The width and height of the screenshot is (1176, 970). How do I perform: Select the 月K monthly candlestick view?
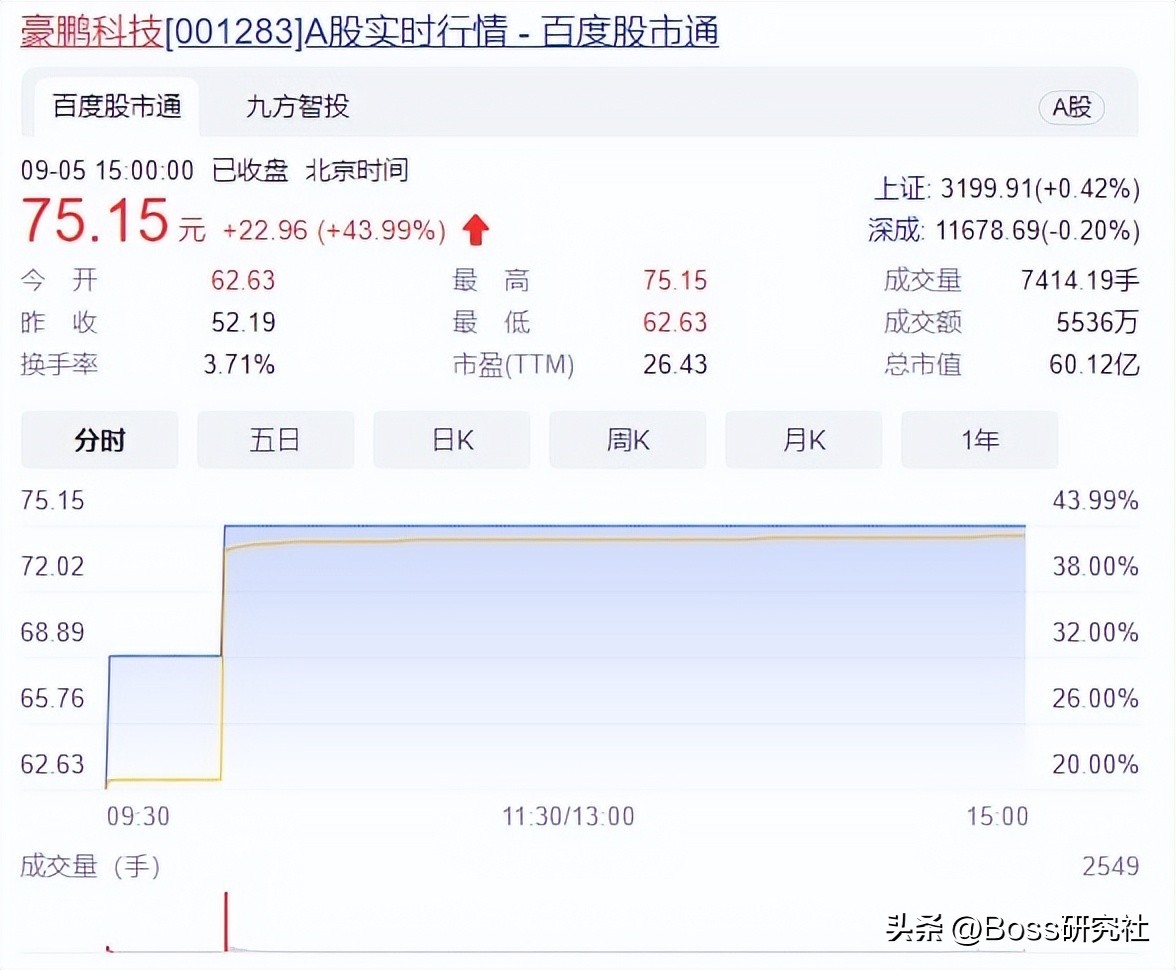click(803, 440)
